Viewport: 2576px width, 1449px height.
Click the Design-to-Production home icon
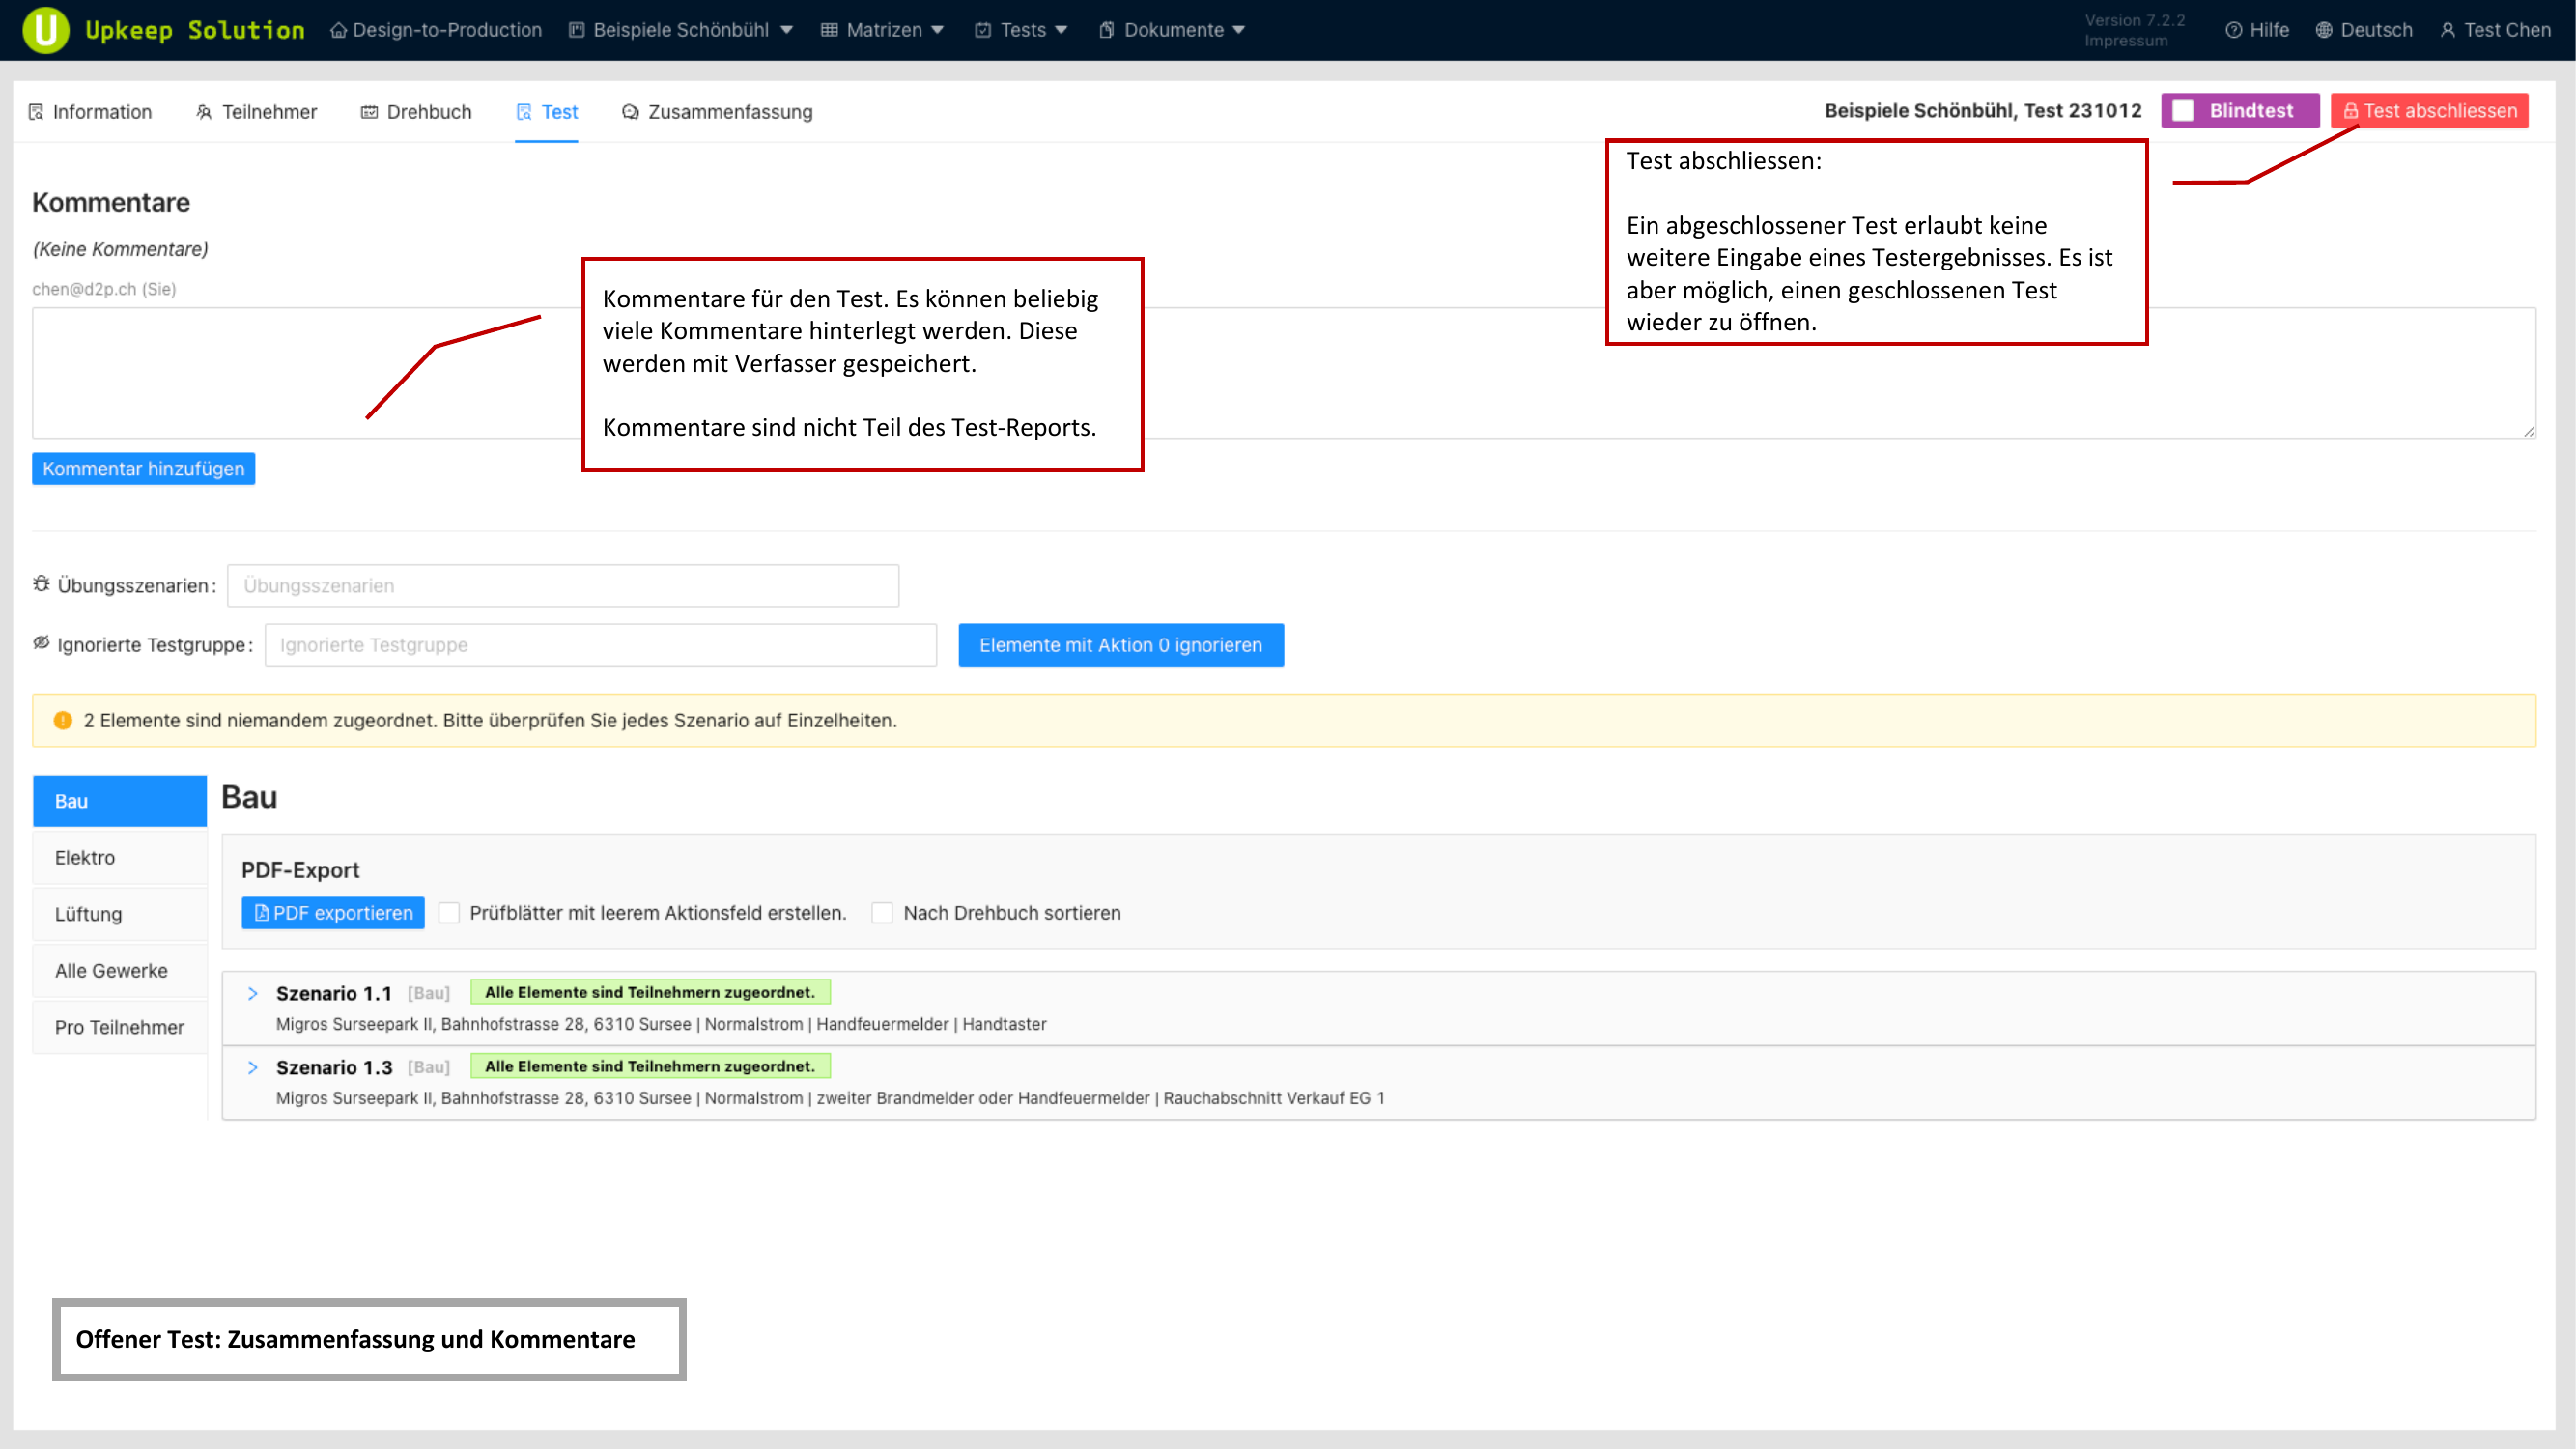coord(339,30)
